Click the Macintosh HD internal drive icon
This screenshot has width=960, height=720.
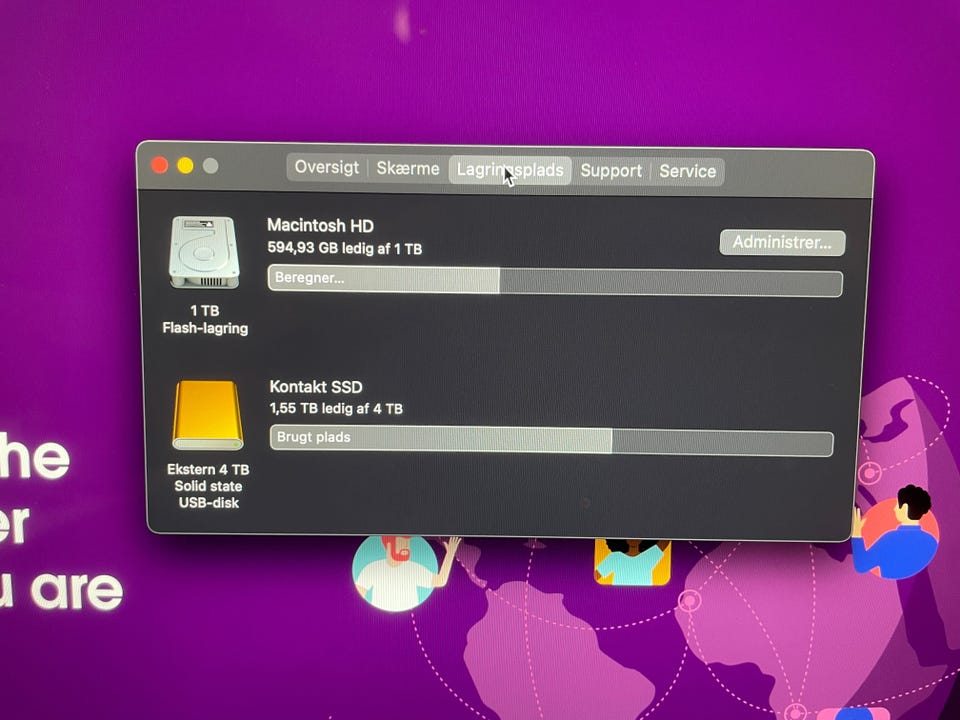(x=204, y=252)
